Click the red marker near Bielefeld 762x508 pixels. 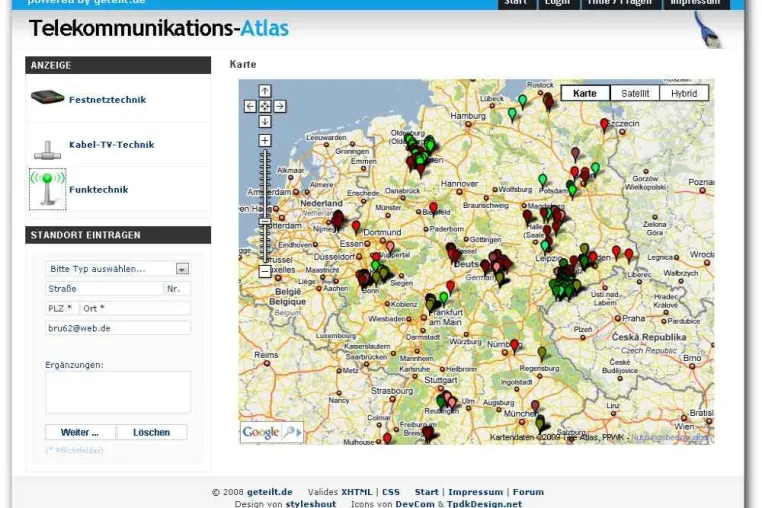[x=433, y=210]
